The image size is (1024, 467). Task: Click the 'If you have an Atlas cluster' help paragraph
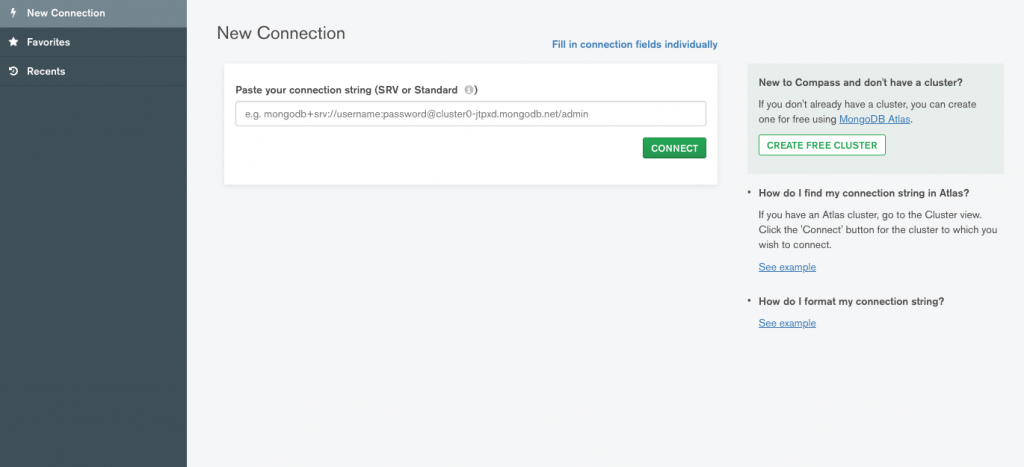pyautogui.click(x=878, y=230)
